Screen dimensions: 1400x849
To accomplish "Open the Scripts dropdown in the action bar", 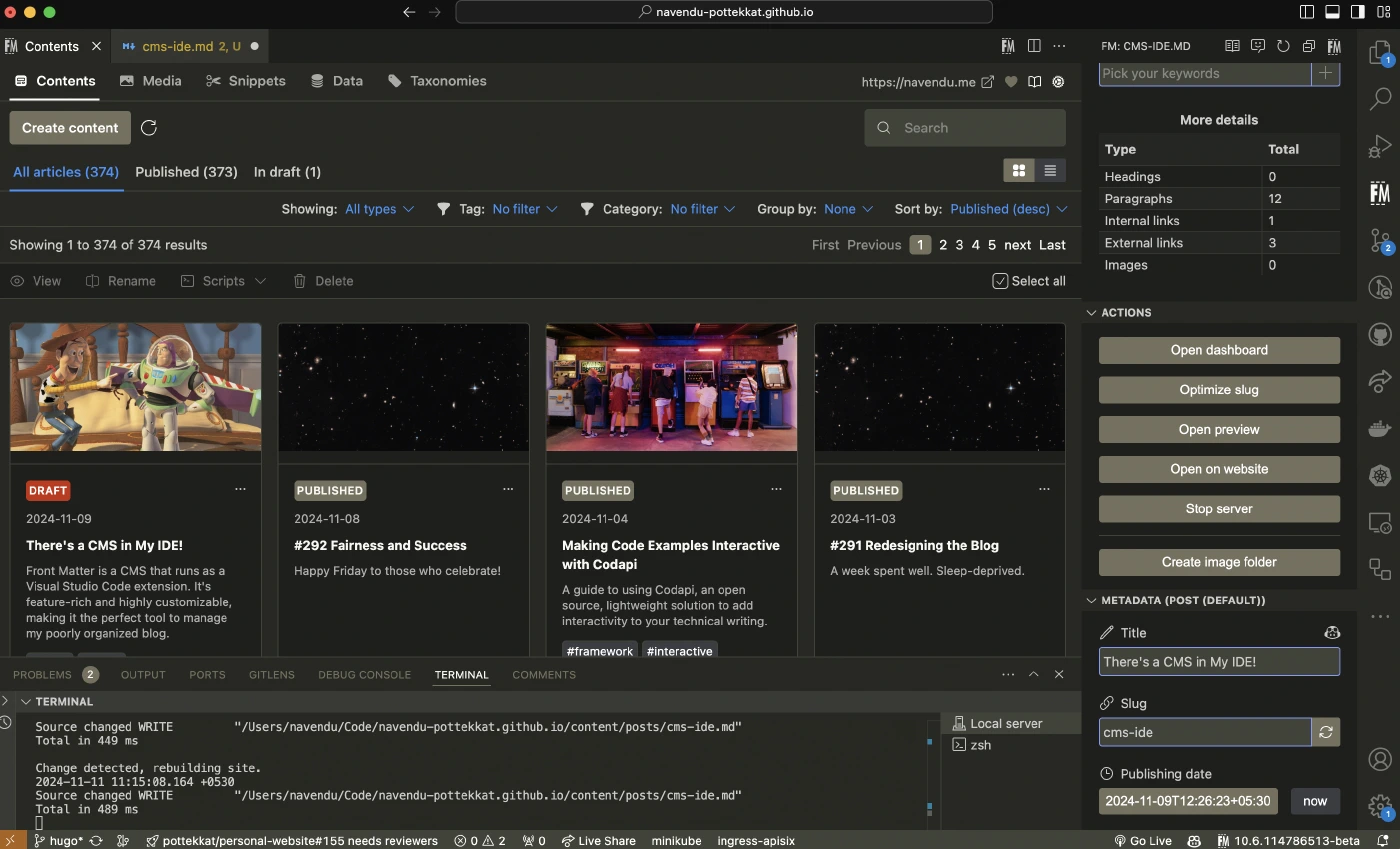I will [x=224, y=281].
